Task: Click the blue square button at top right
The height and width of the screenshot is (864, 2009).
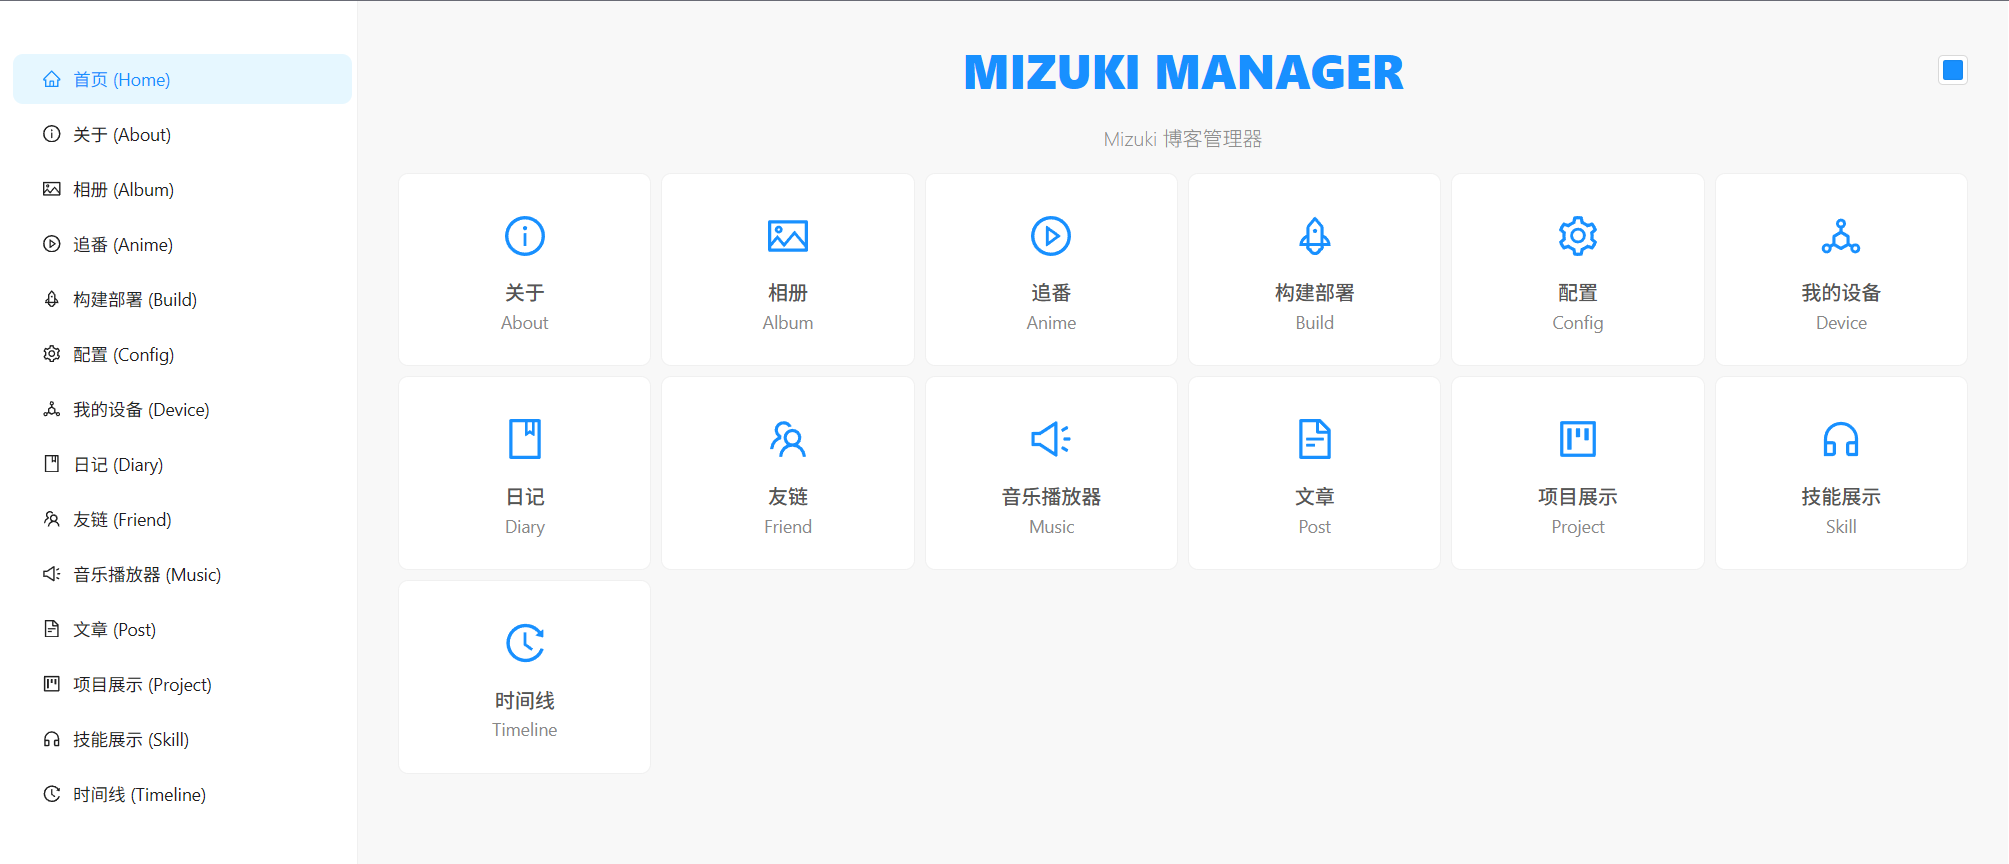Action: pos(1952,70)
